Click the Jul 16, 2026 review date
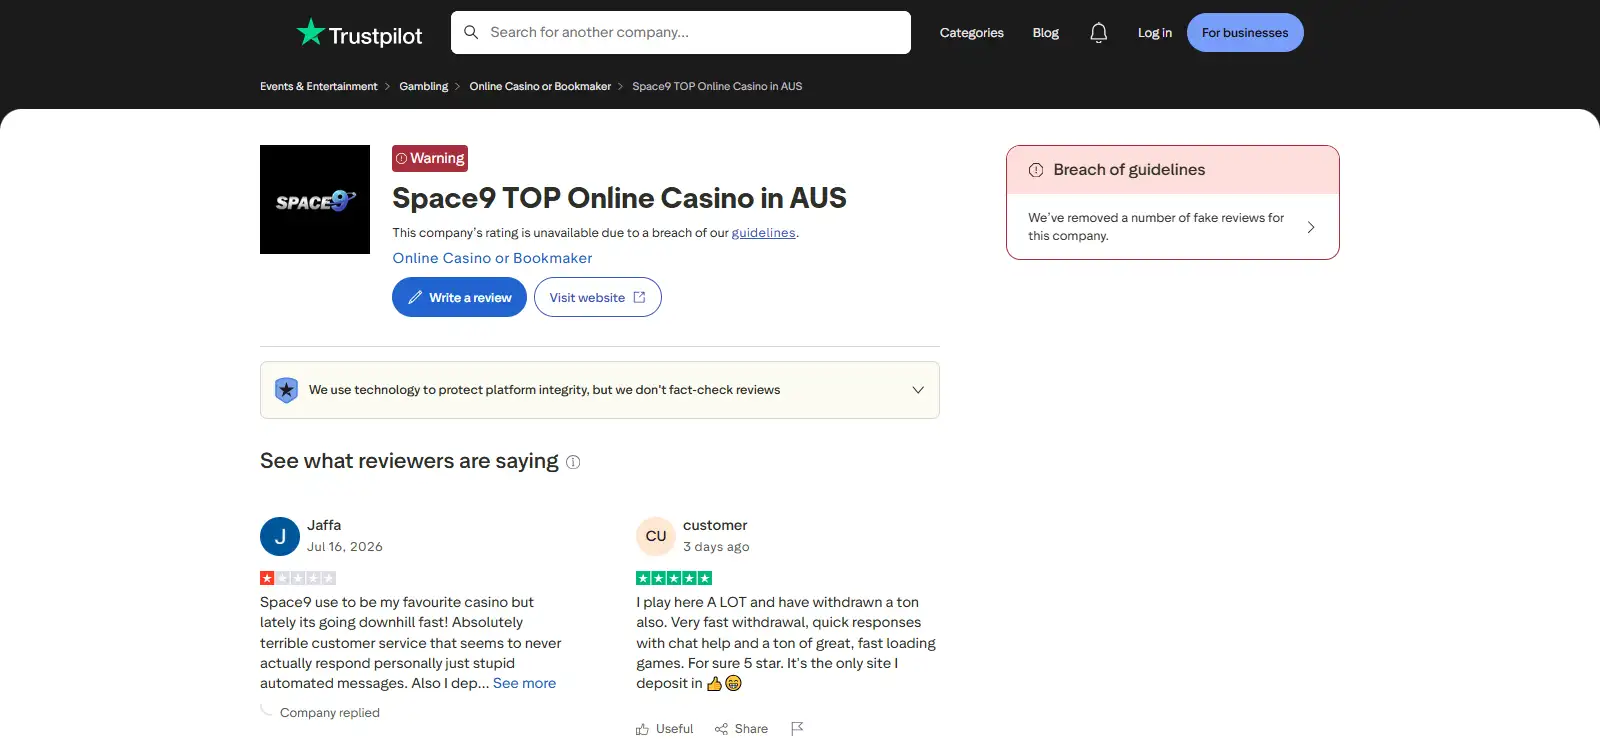 pyautogui.click(x=345, y=547)
